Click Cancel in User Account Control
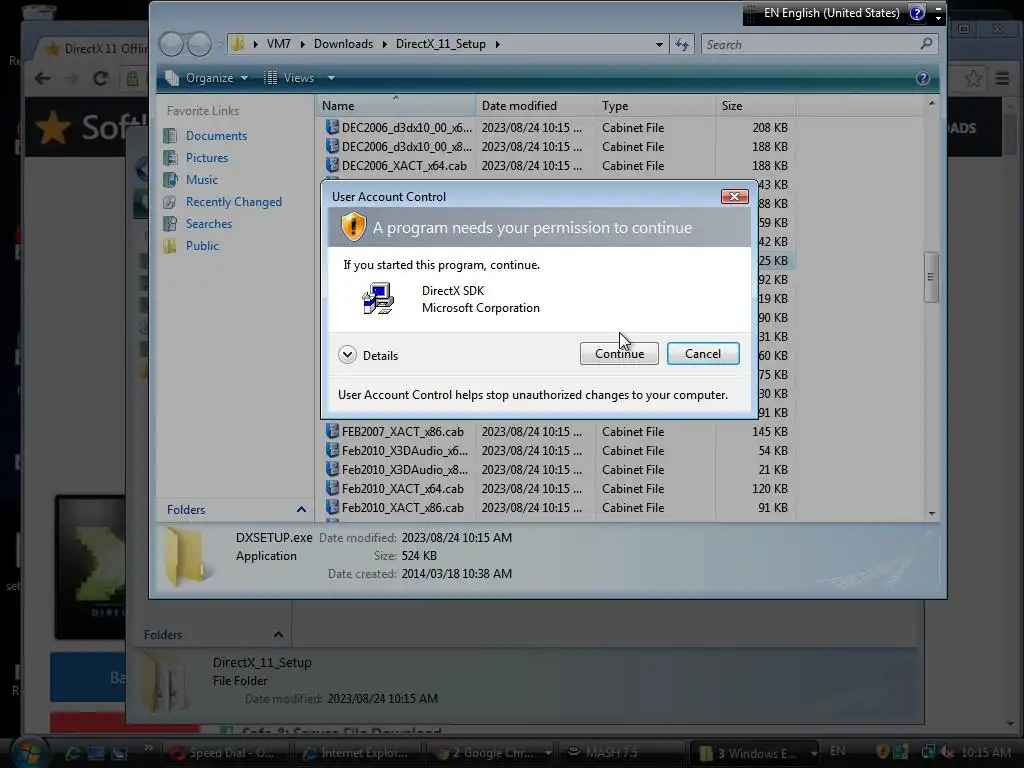Screen dimensions: 1024x768 703,353
